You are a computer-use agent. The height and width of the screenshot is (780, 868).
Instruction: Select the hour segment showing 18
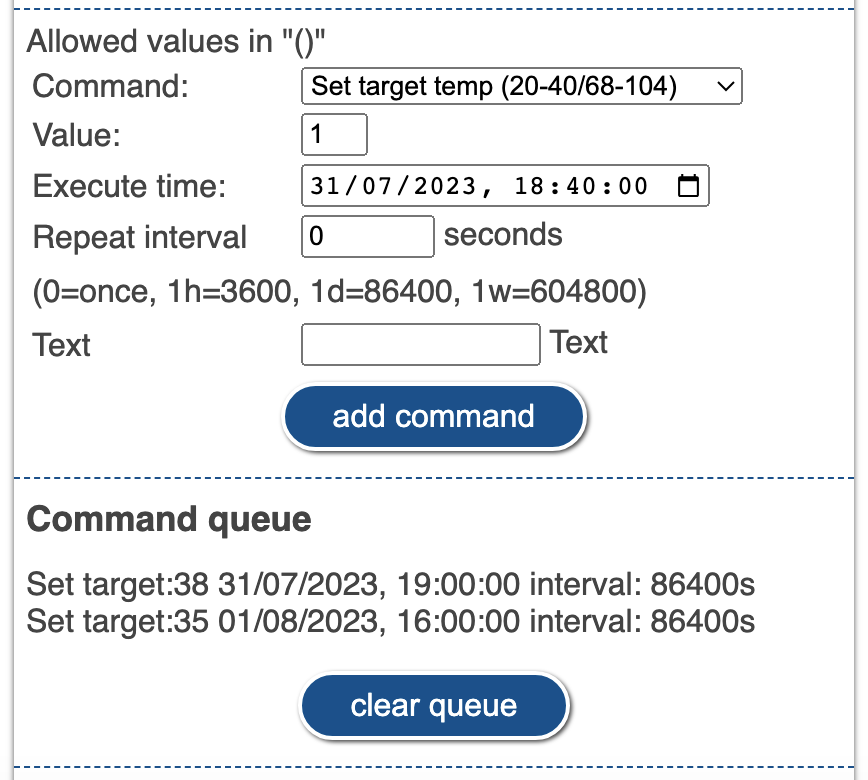click(531, 186)
